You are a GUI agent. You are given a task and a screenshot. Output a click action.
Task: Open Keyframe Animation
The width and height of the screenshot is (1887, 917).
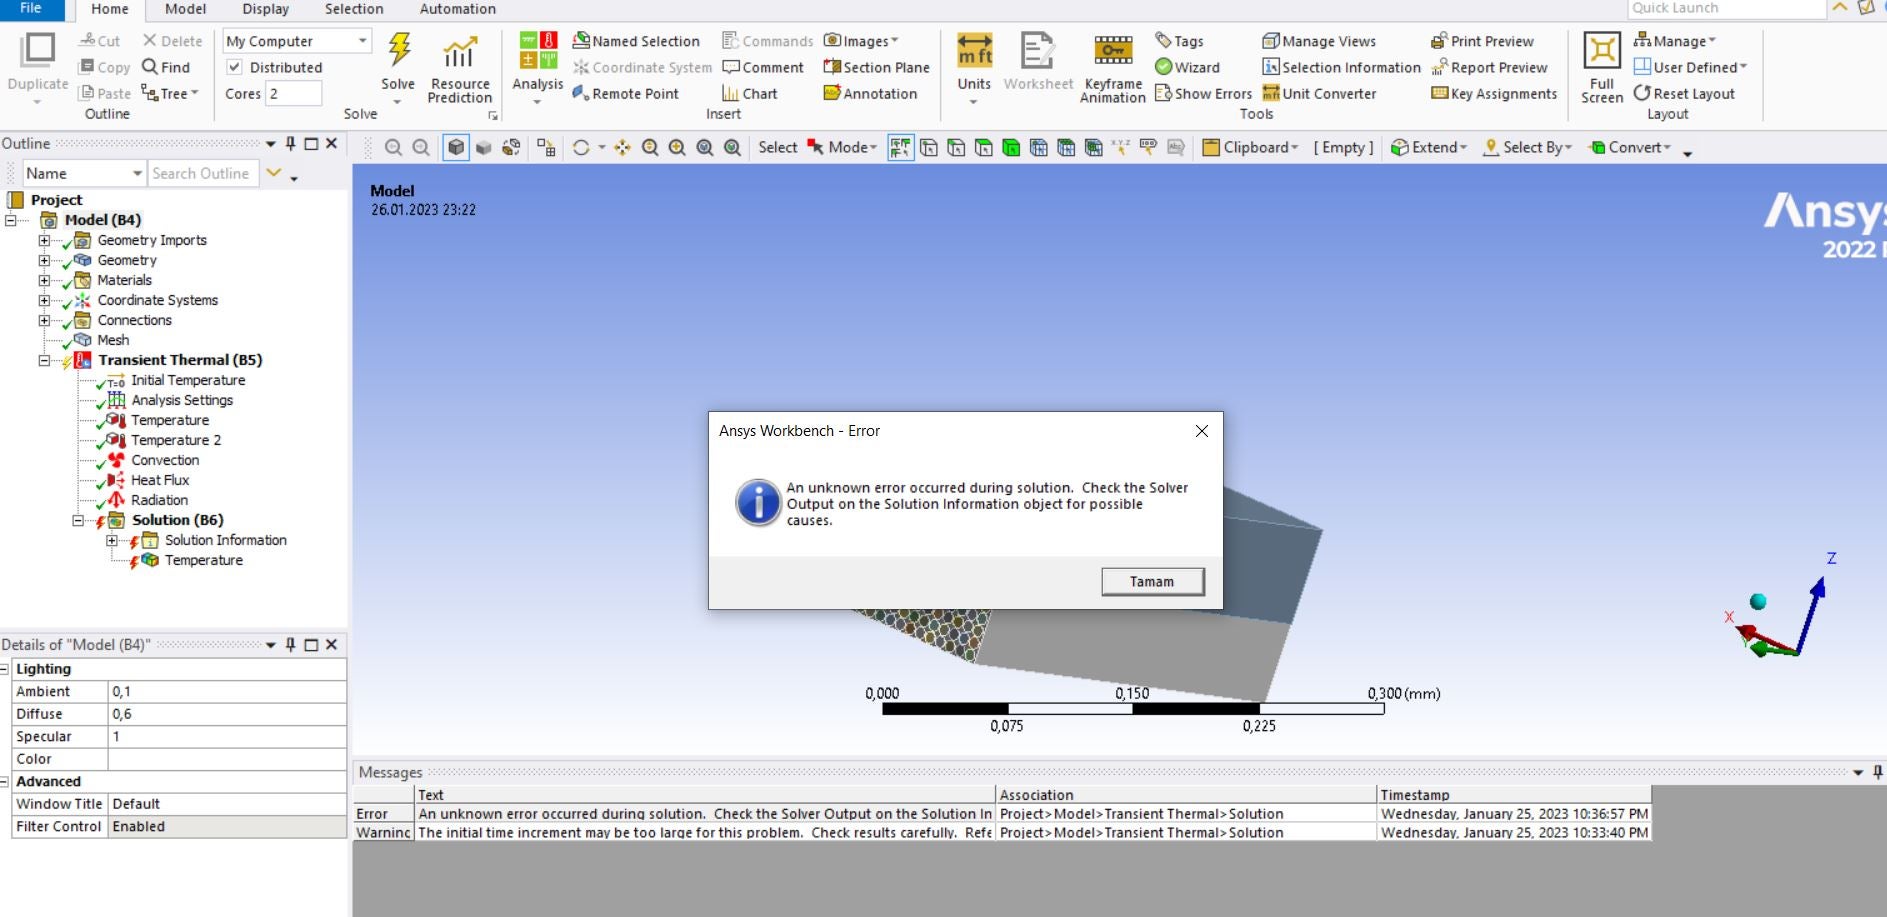tap(1113, 68)
